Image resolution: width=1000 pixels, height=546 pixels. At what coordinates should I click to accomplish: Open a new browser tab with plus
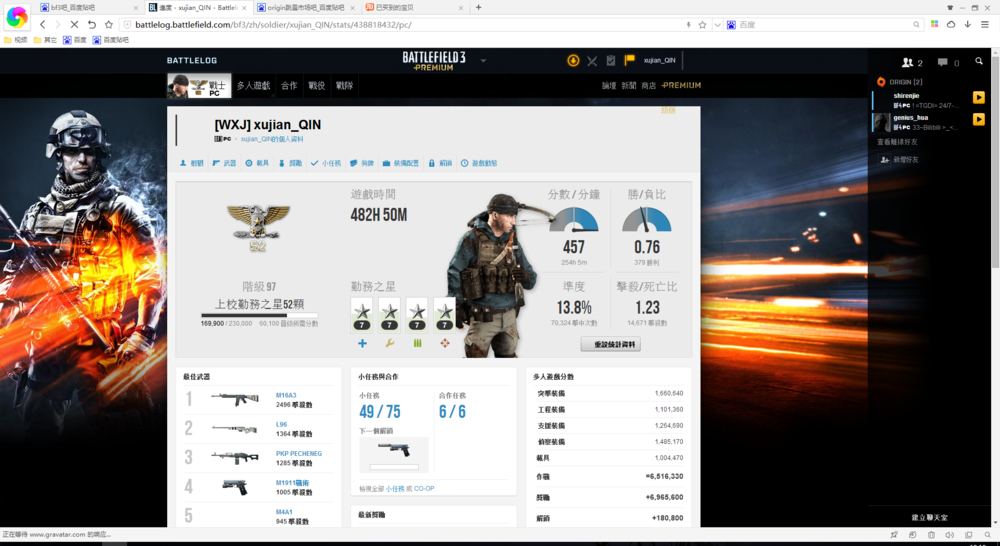pos(478,8)
